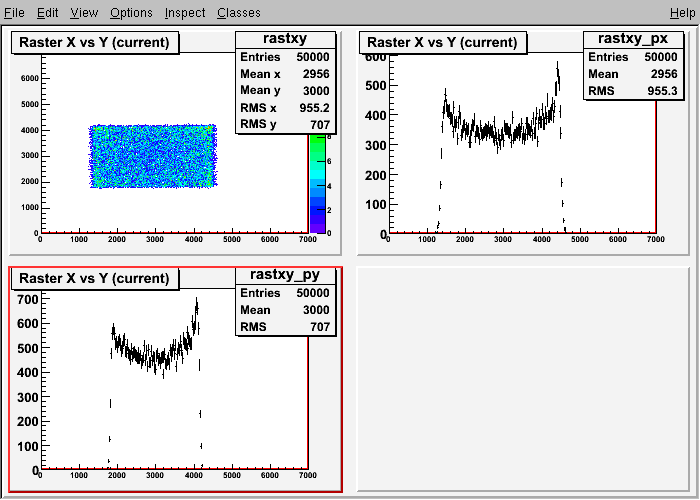Click 'RMS 707' in rastxy_py stats
This screenshot has height=500, width=700.
click(x=285, y=327)
